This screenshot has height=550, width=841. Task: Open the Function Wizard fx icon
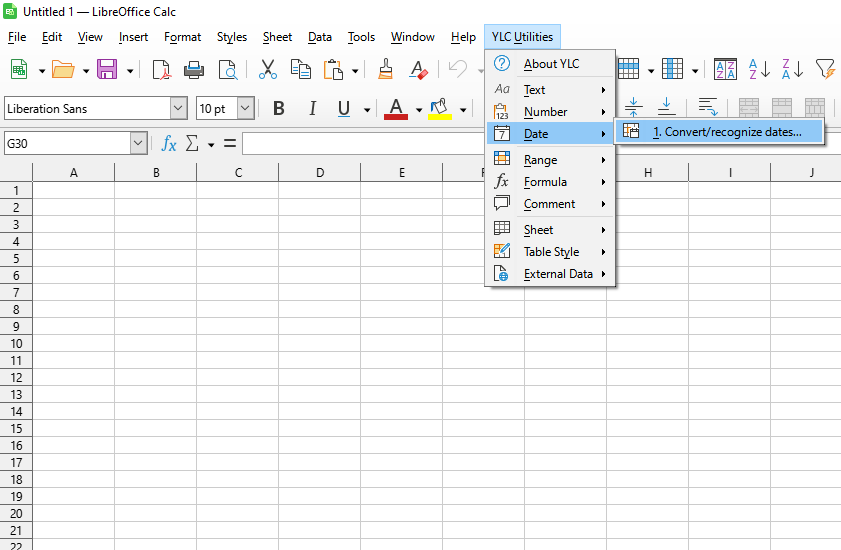tap(169, 143)
